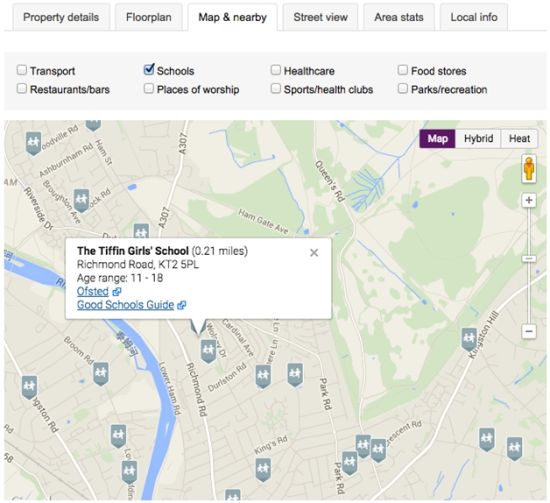Image resolution: width=550 pixels, height=503 pixels.
Task: Click the Street View pegman icon
Action: click(x=529, y=169)
